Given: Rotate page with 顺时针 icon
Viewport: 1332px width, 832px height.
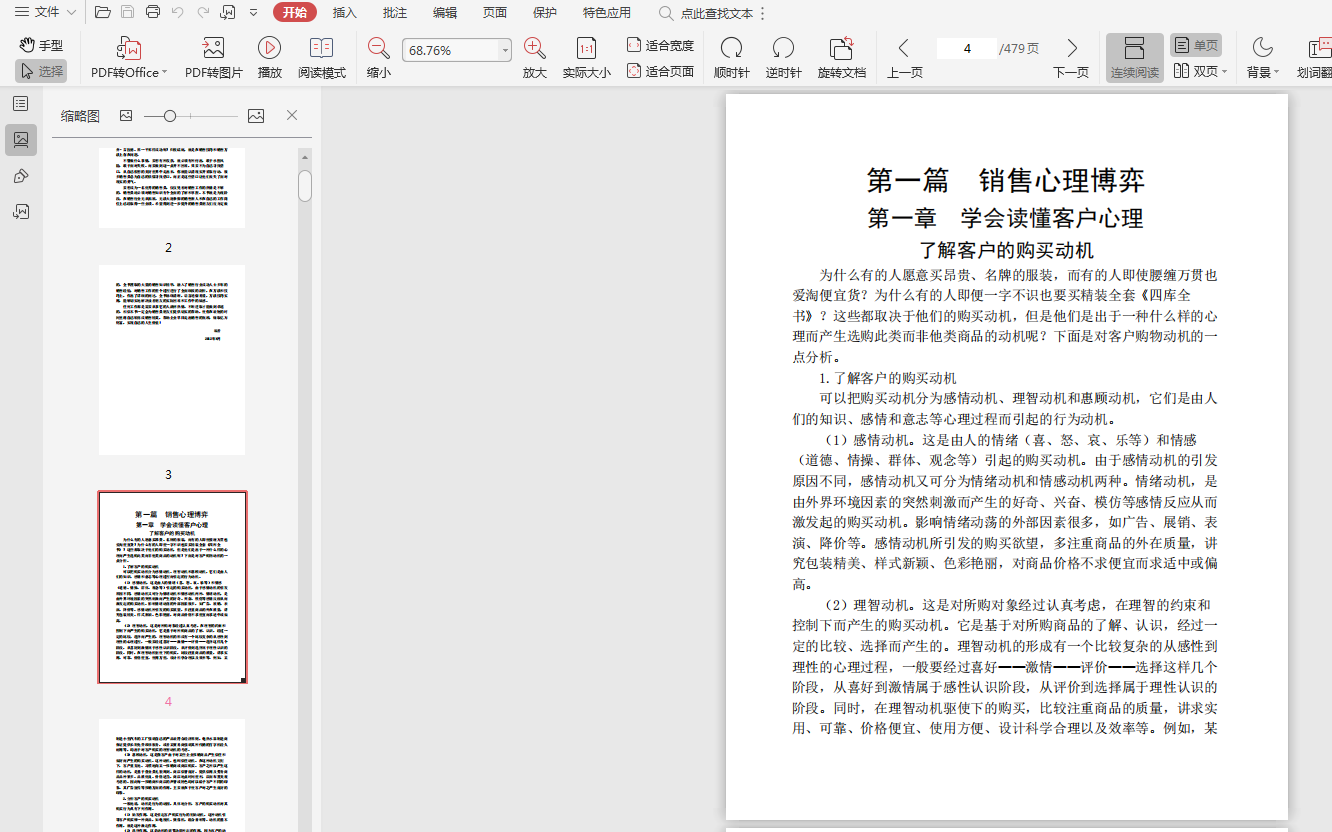Looking at the screenshot, I should 731,48.
